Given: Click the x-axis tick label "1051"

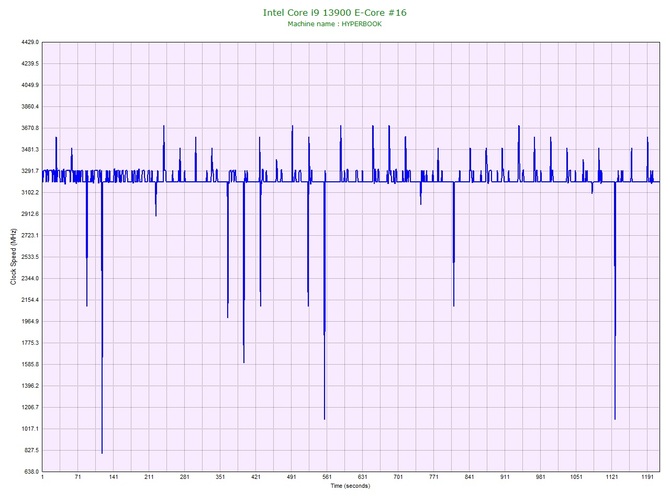Looking at the screenshot, I should tap(576, 477).
